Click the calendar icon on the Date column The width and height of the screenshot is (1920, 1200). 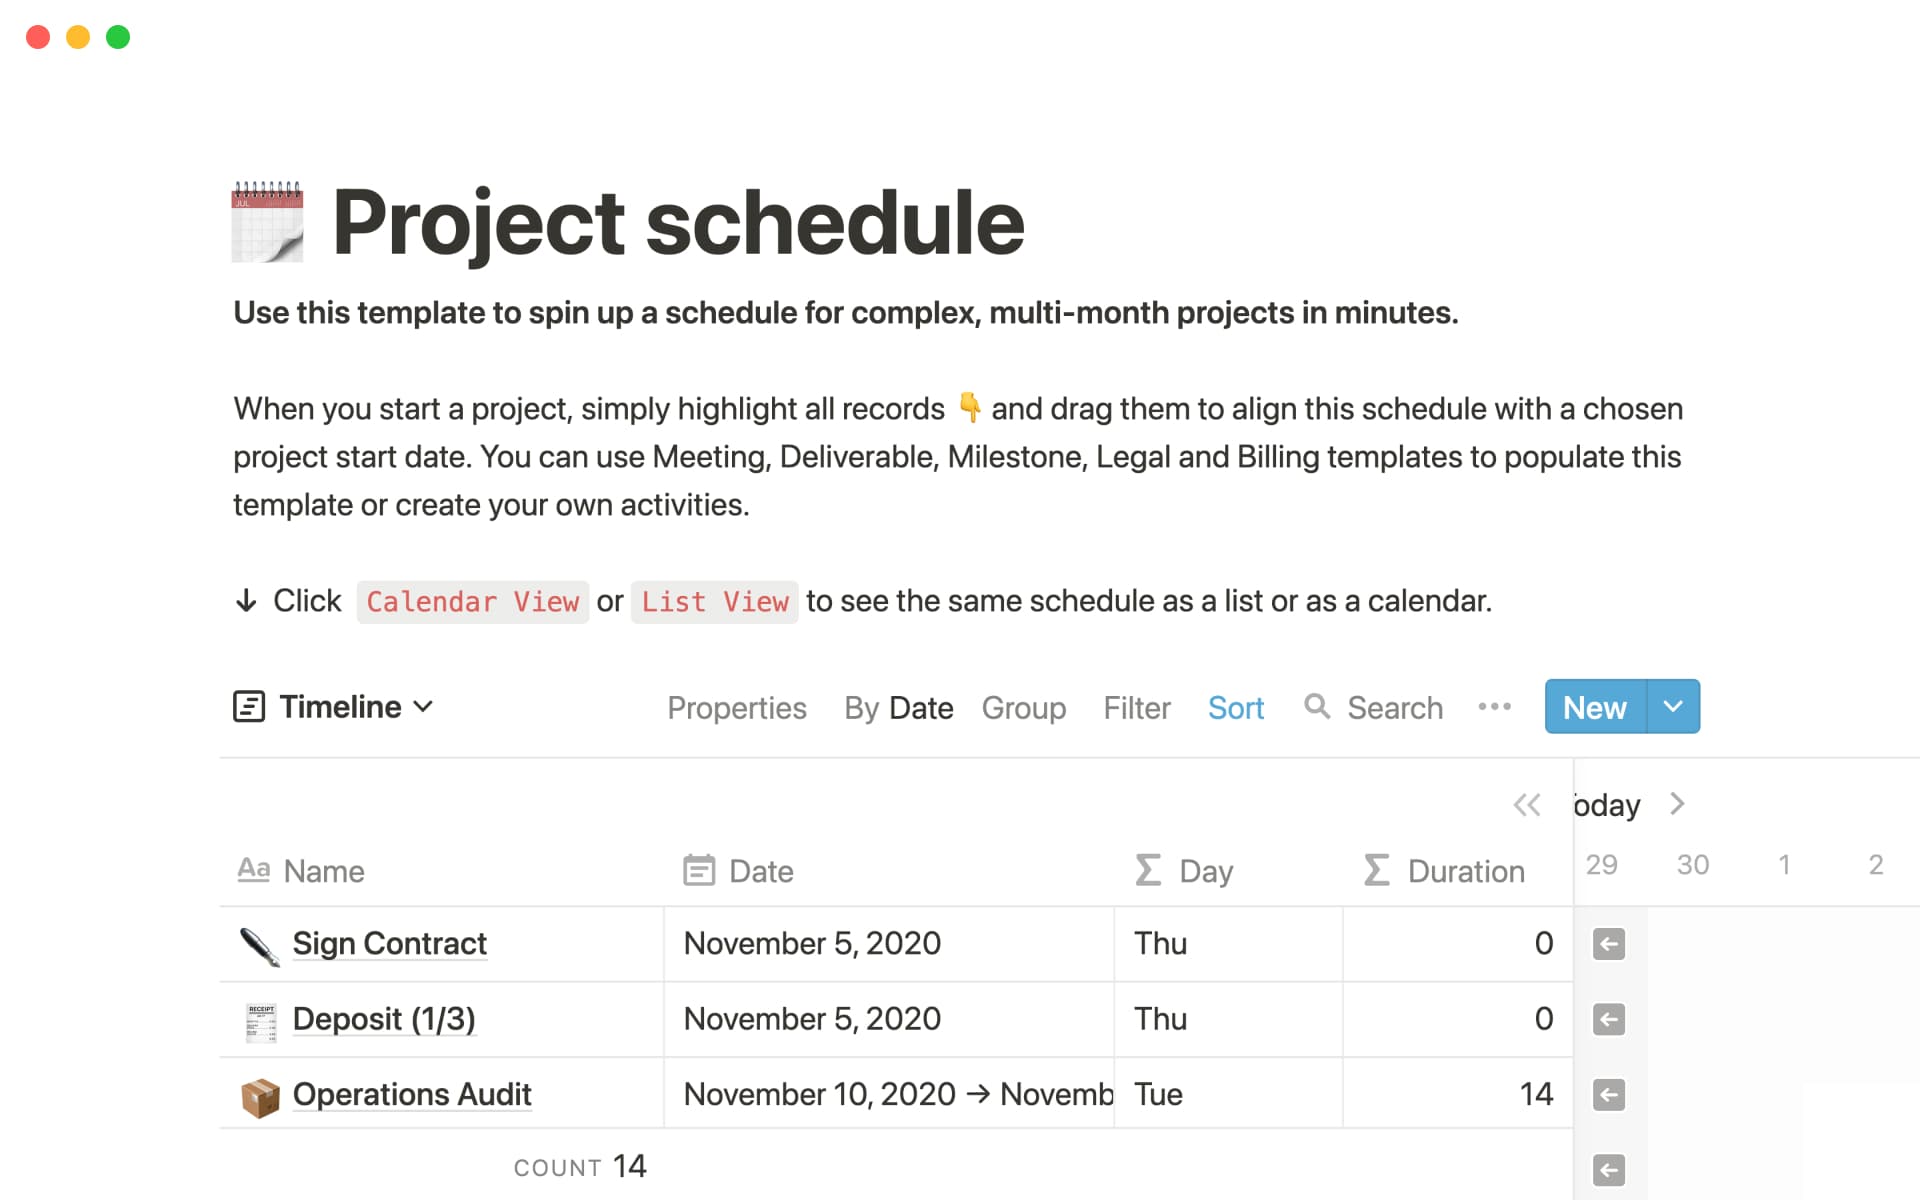point(698,870)
